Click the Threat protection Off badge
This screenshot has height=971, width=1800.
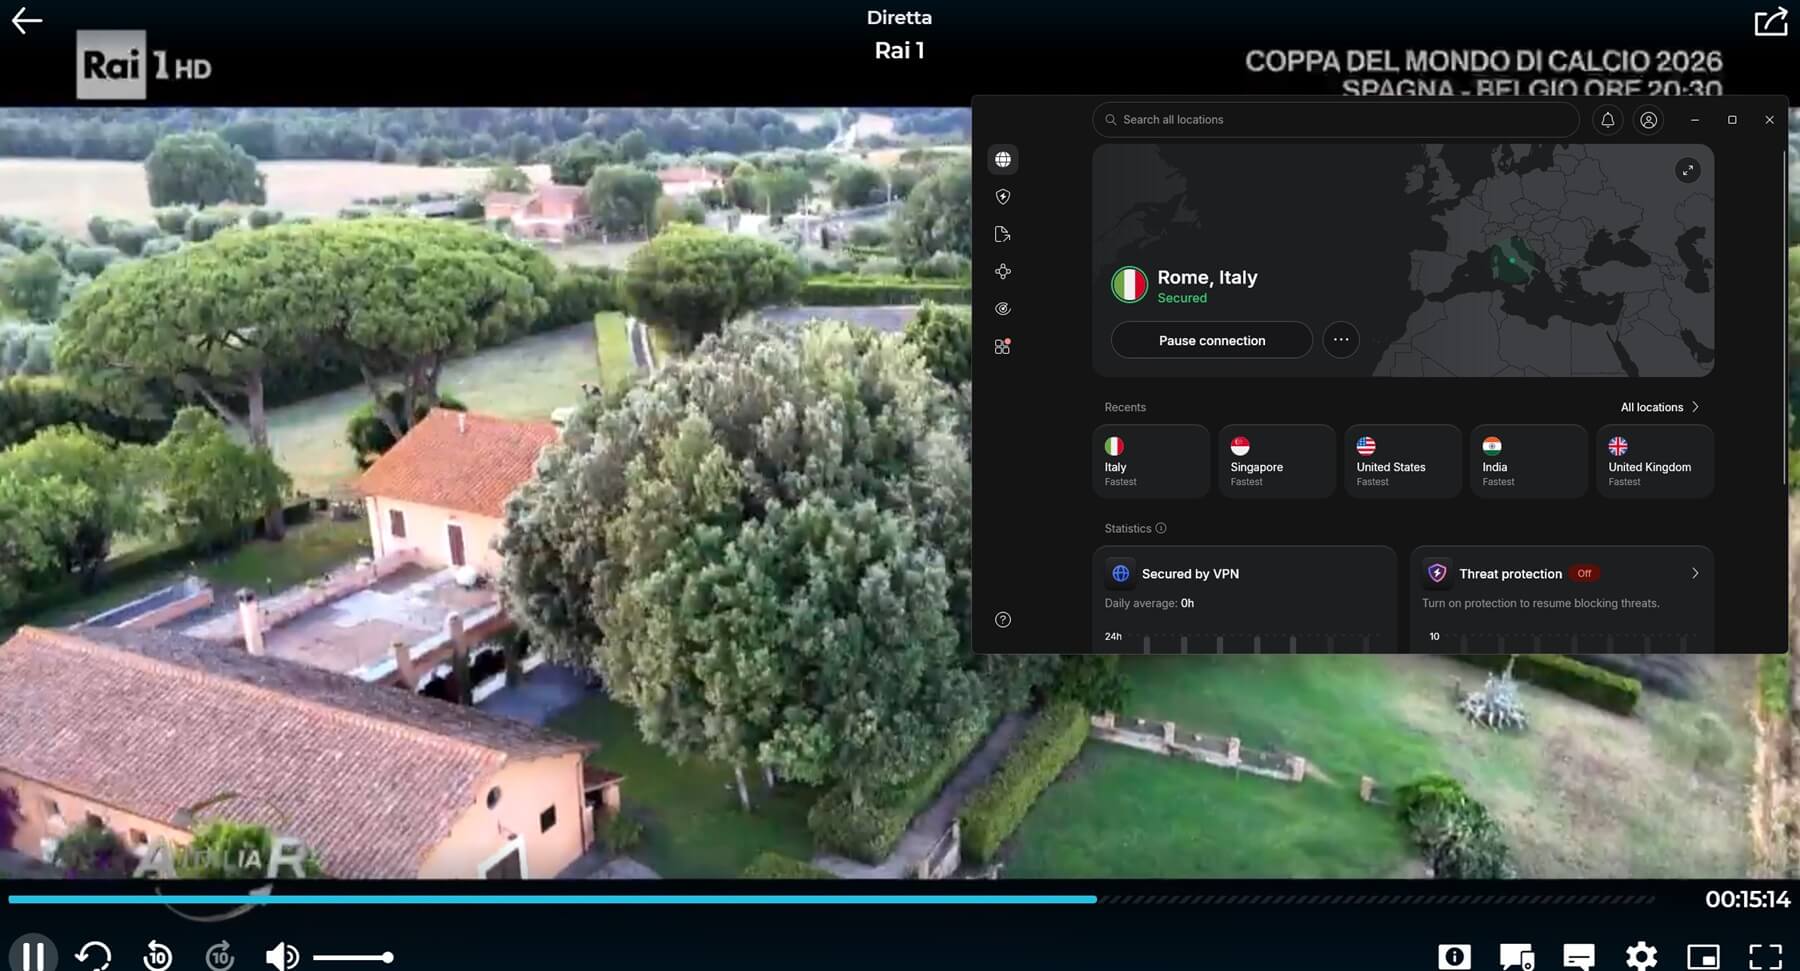click(x=1584, y=573)
